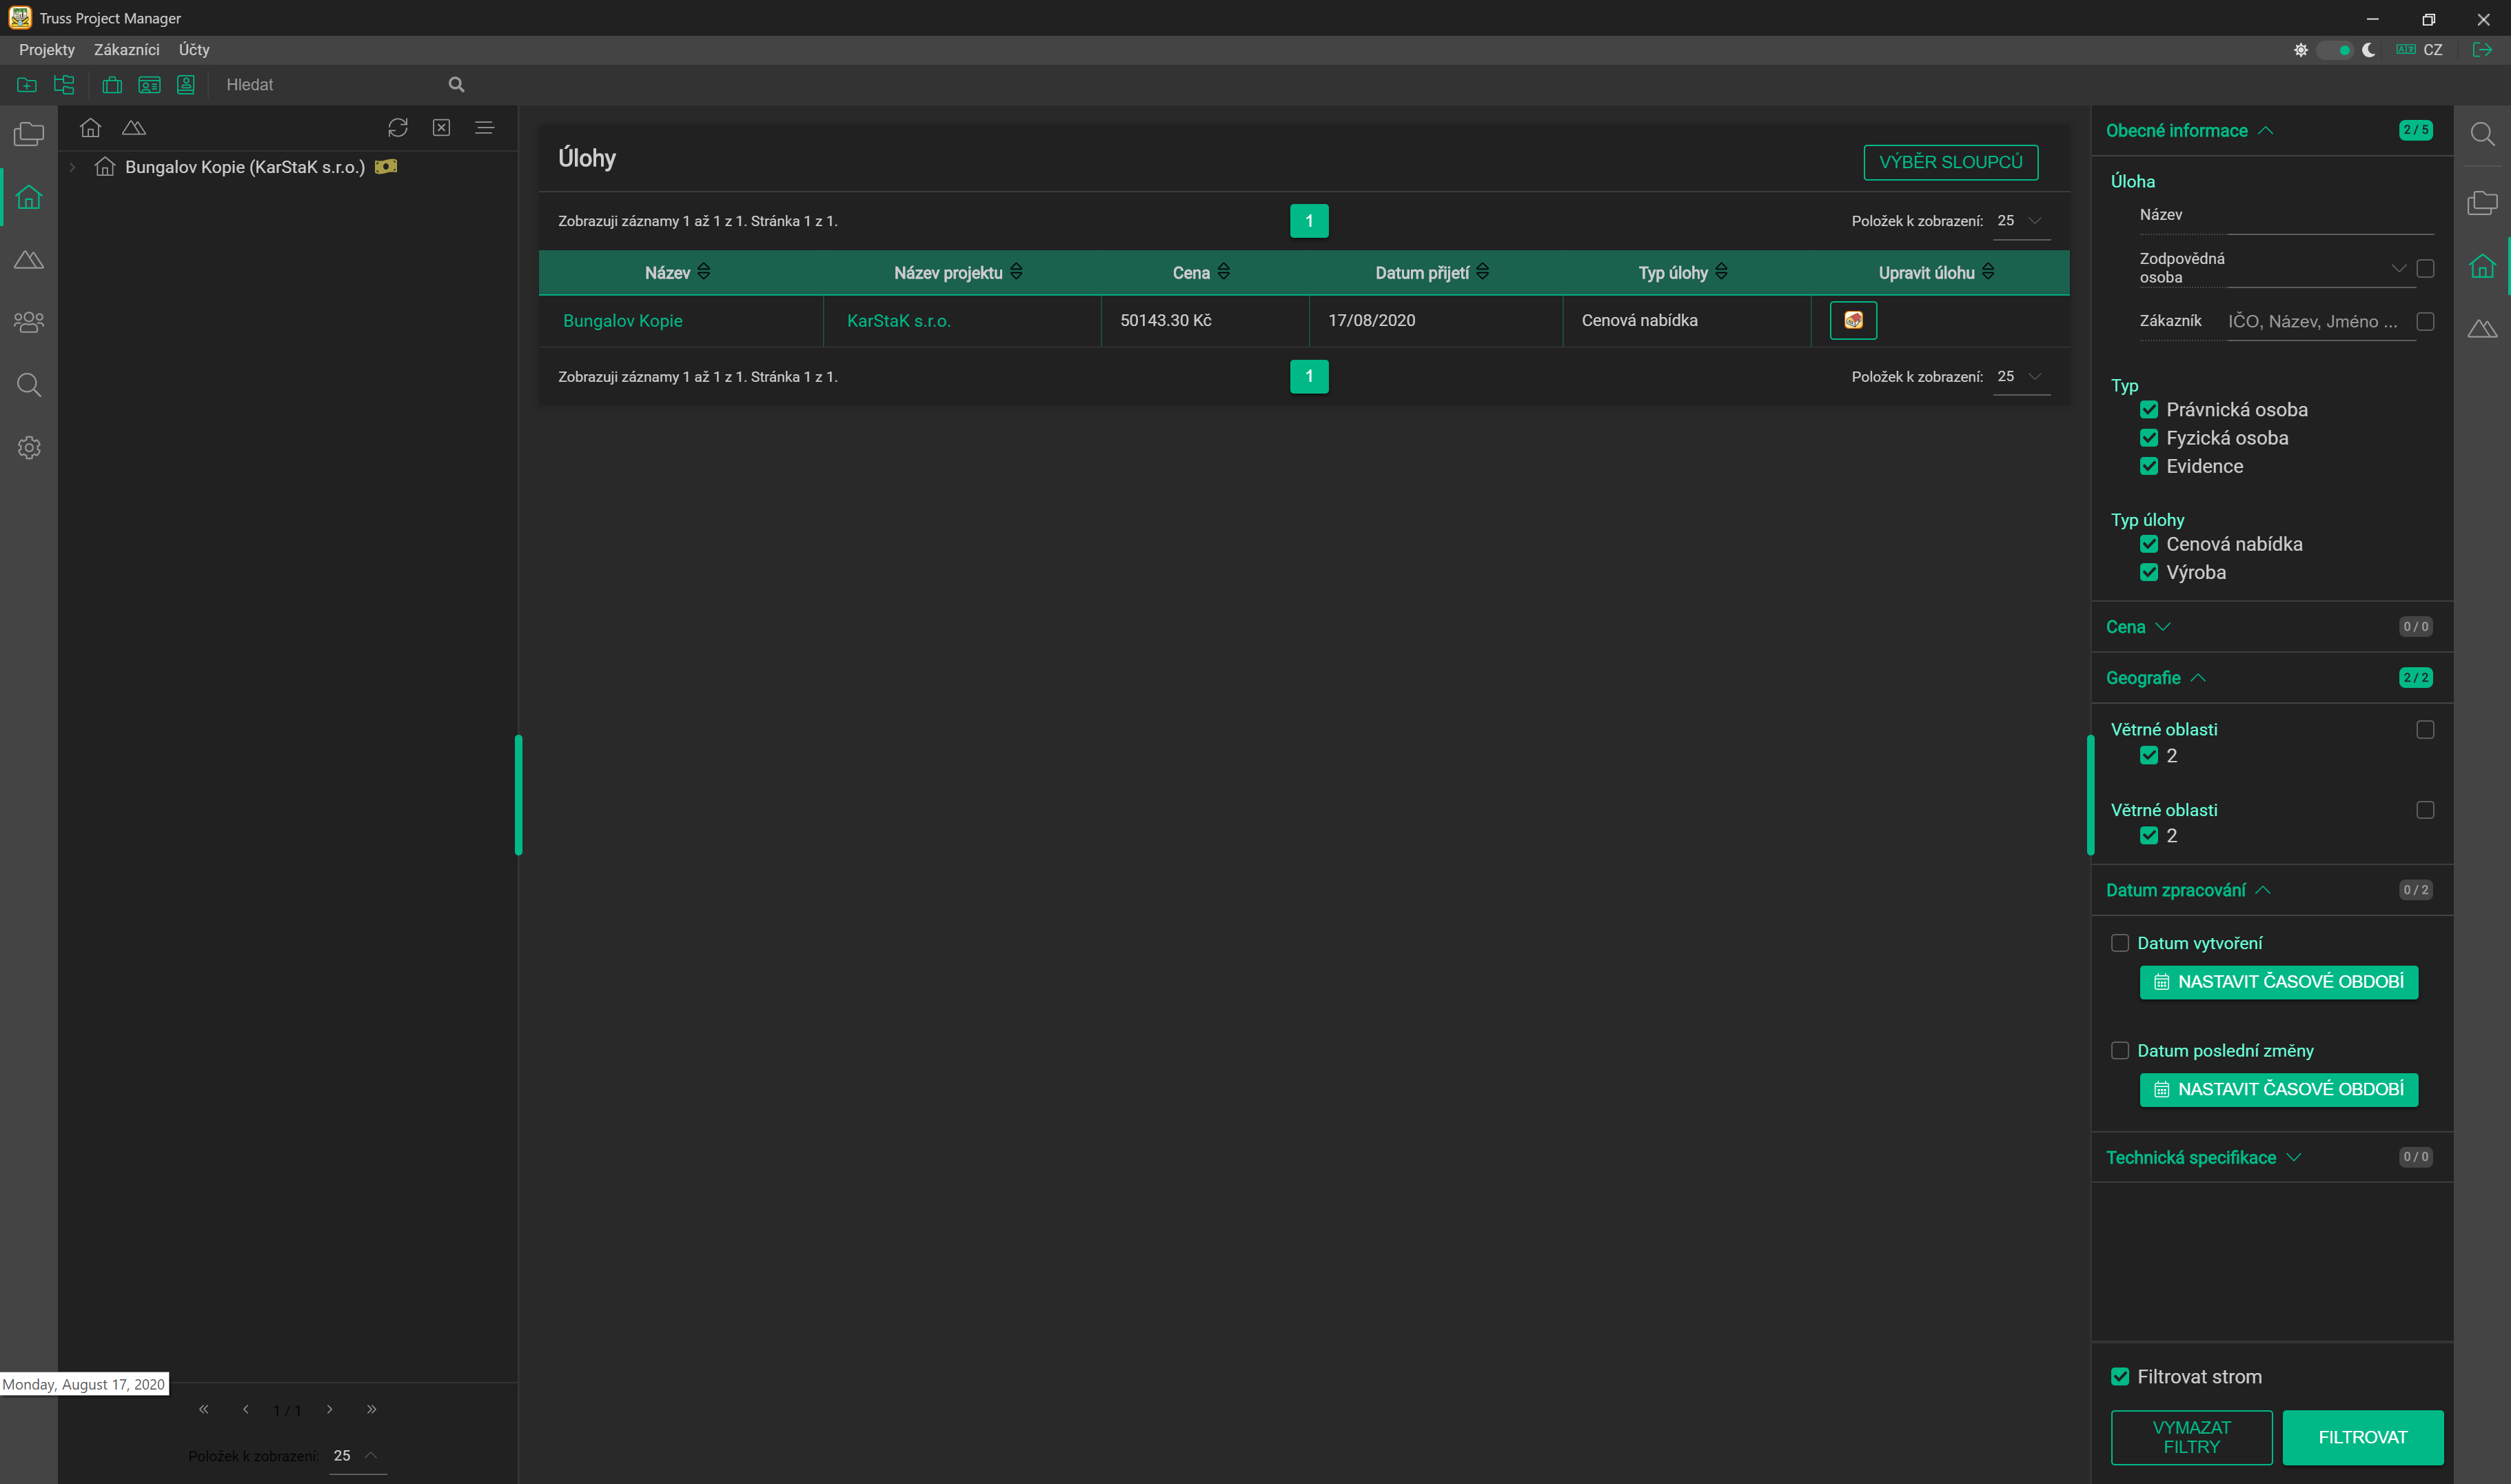Click the refresh icon above the project tree
Viewport: 2511px width, 1484px height.
click(x=397, y=128)
